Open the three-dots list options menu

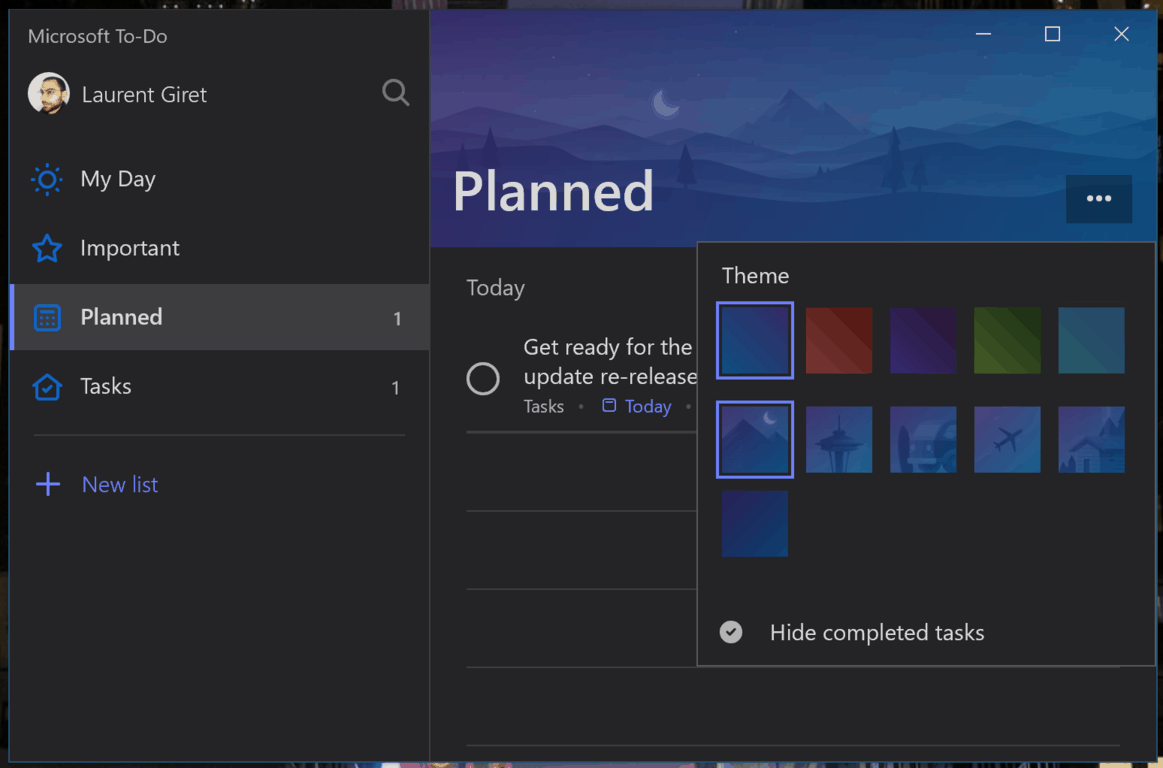(1098, 199)
